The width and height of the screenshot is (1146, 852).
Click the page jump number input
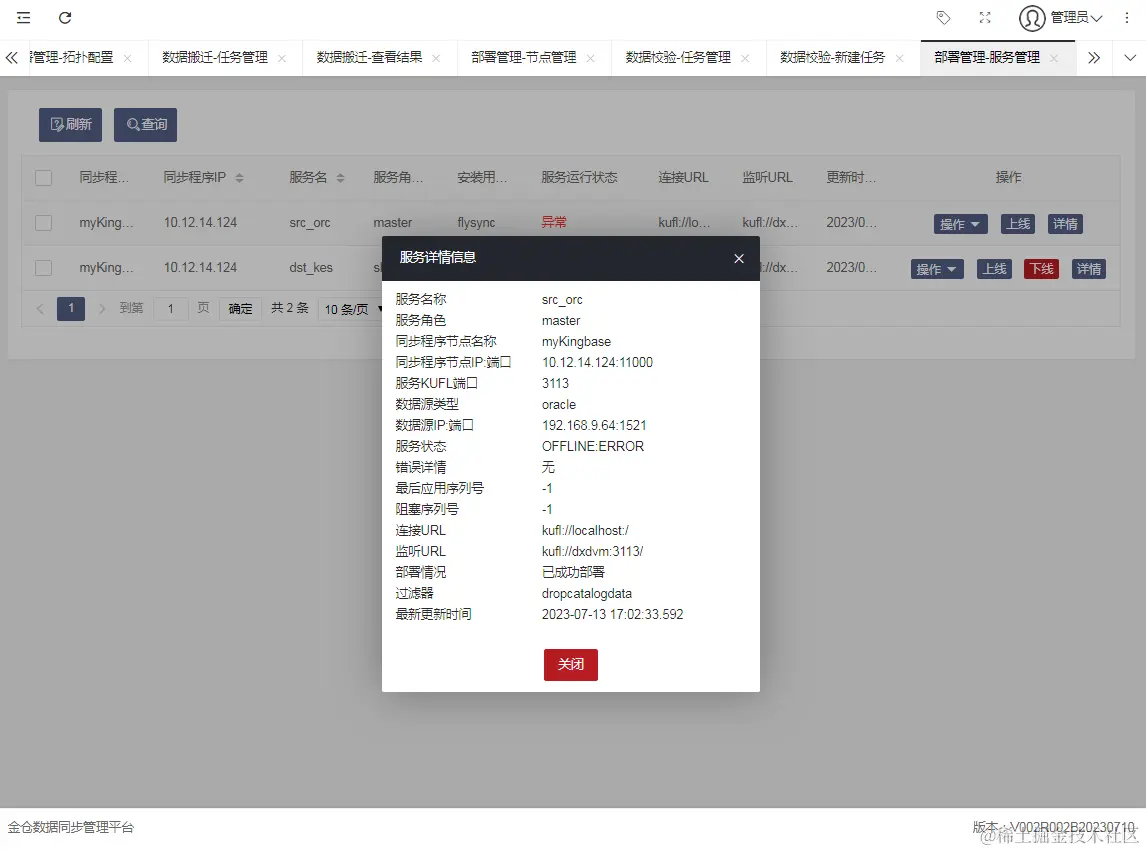coord(170,309)
